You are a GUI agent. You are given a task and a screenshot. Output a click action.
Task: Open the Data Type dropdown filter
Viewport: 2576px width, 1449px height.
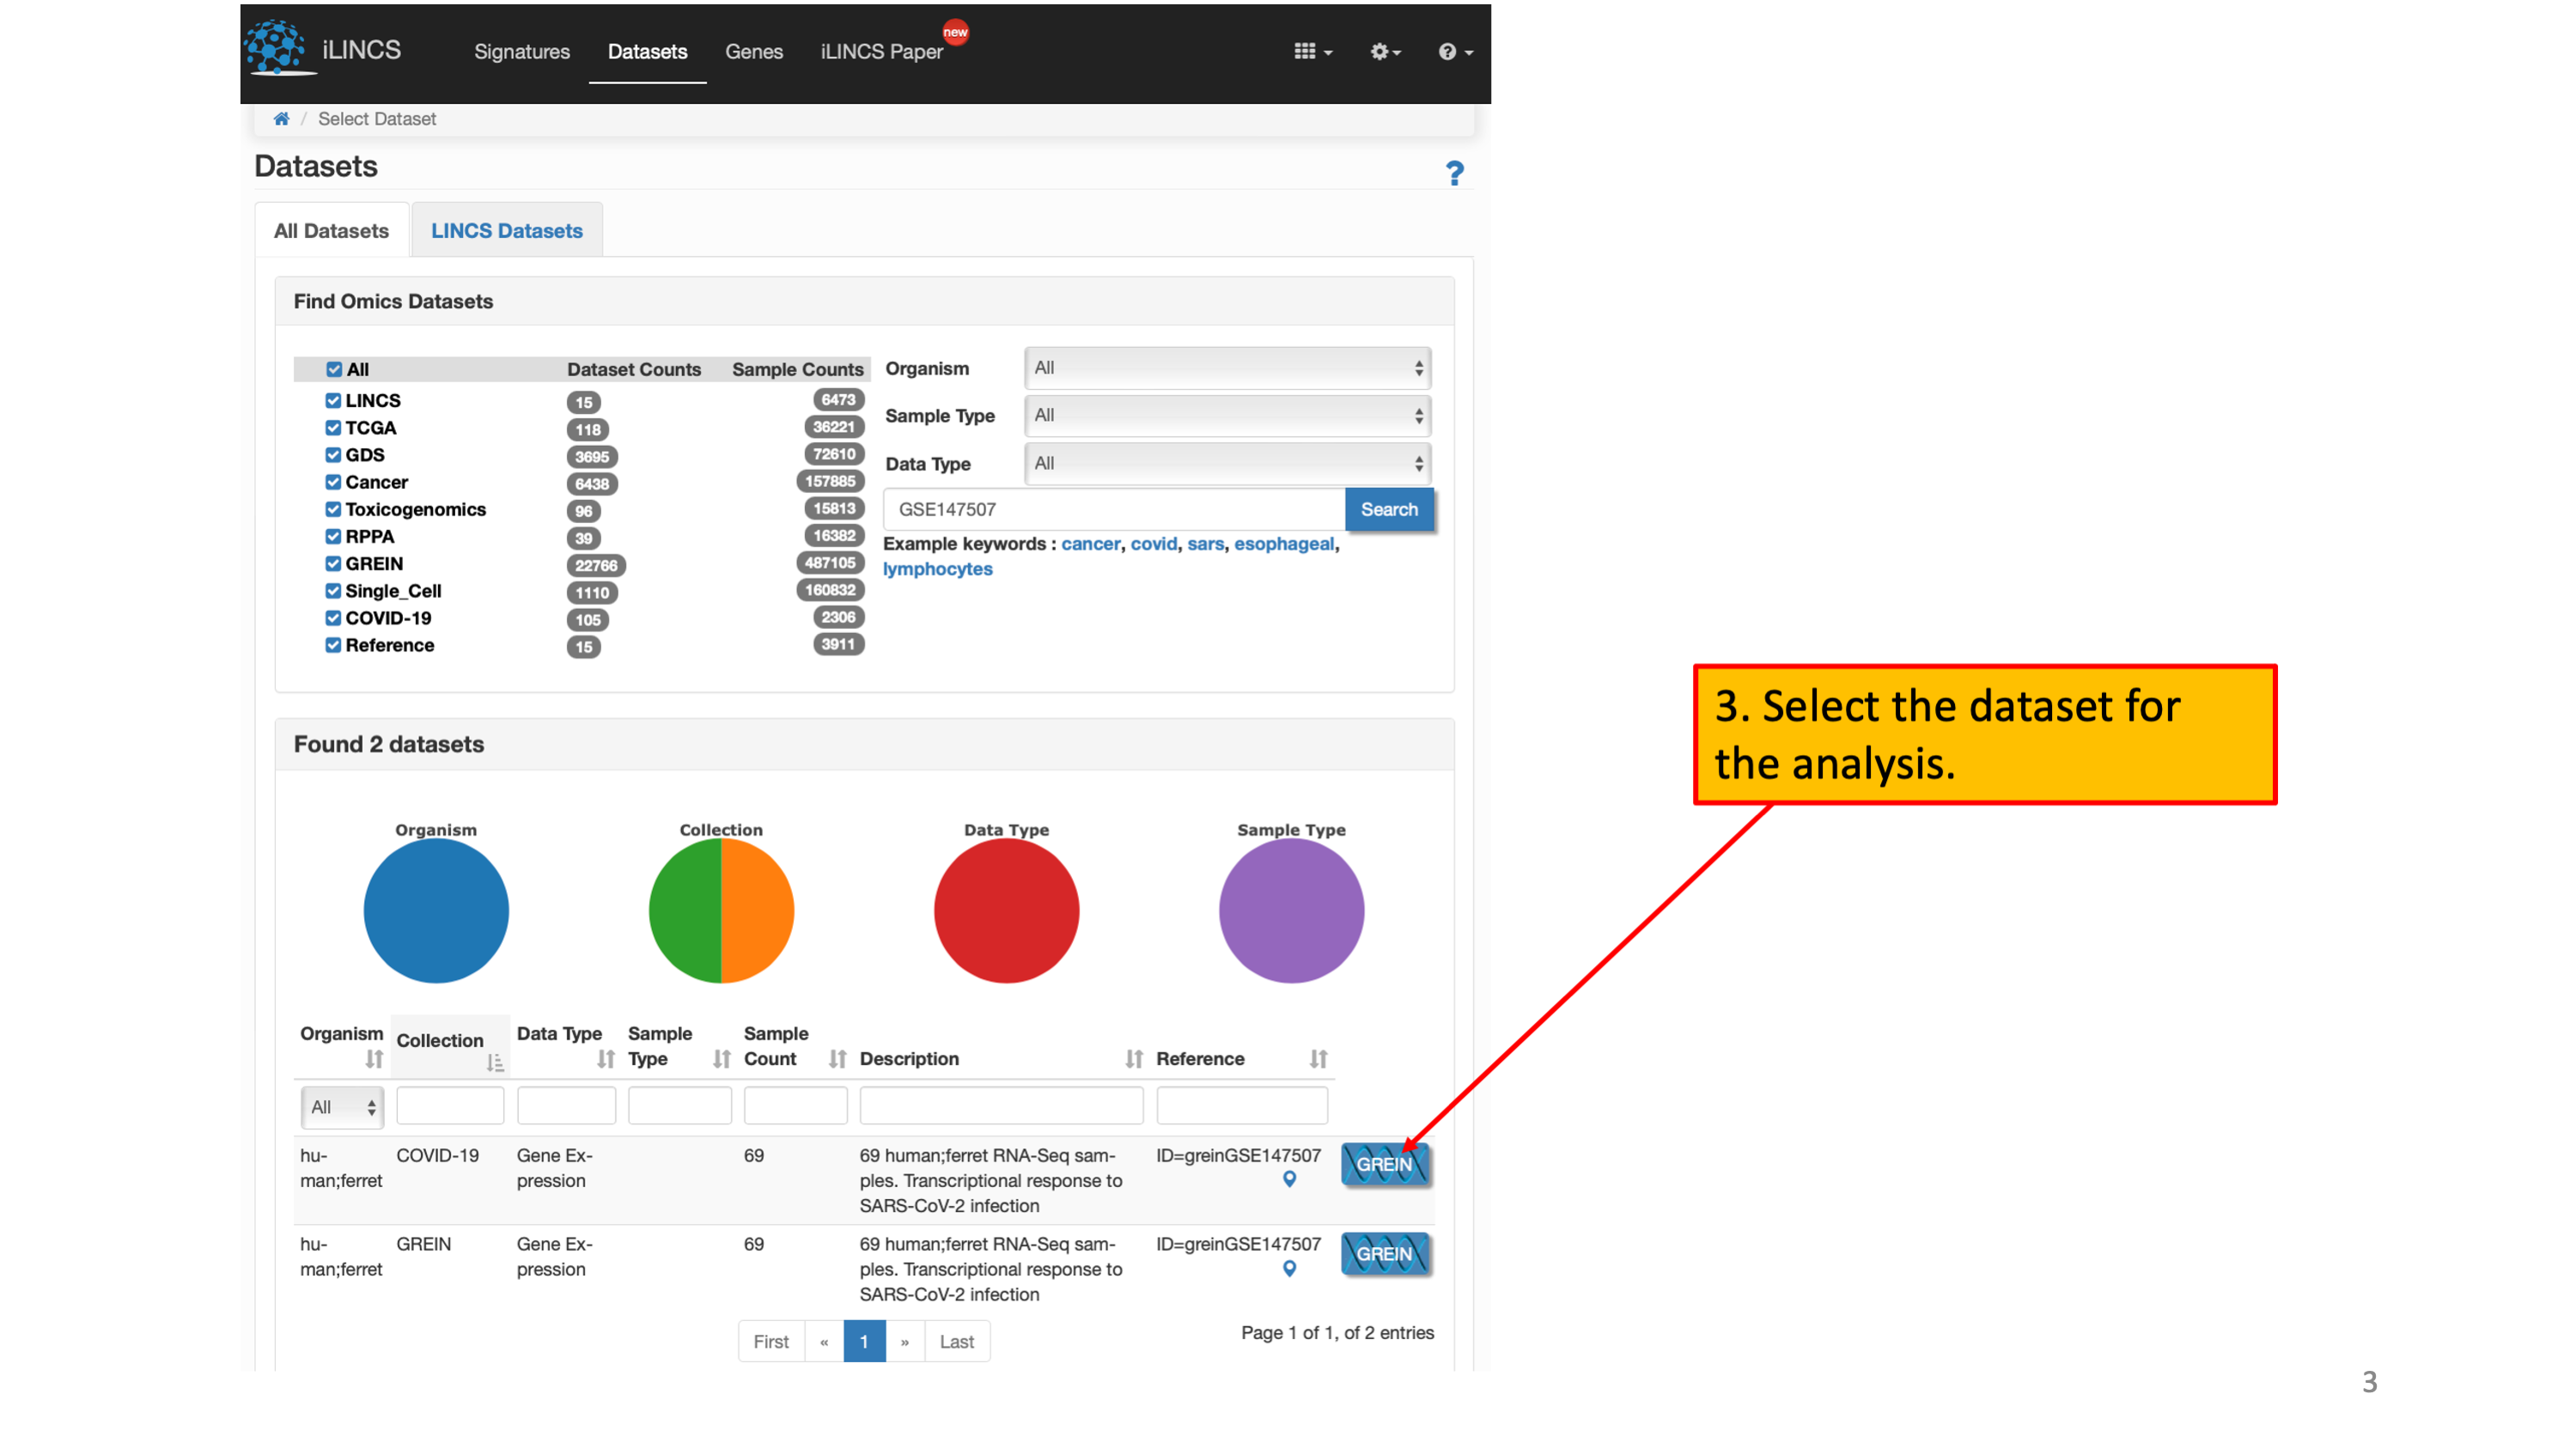click(x=1227, y=463)
